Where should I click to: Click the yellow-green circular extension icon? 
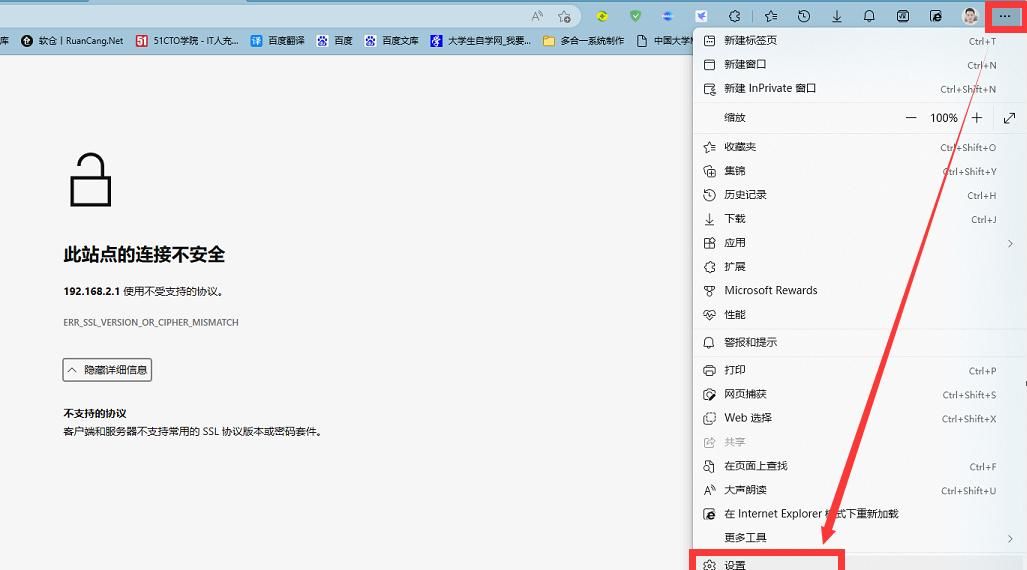coord(602,16)
